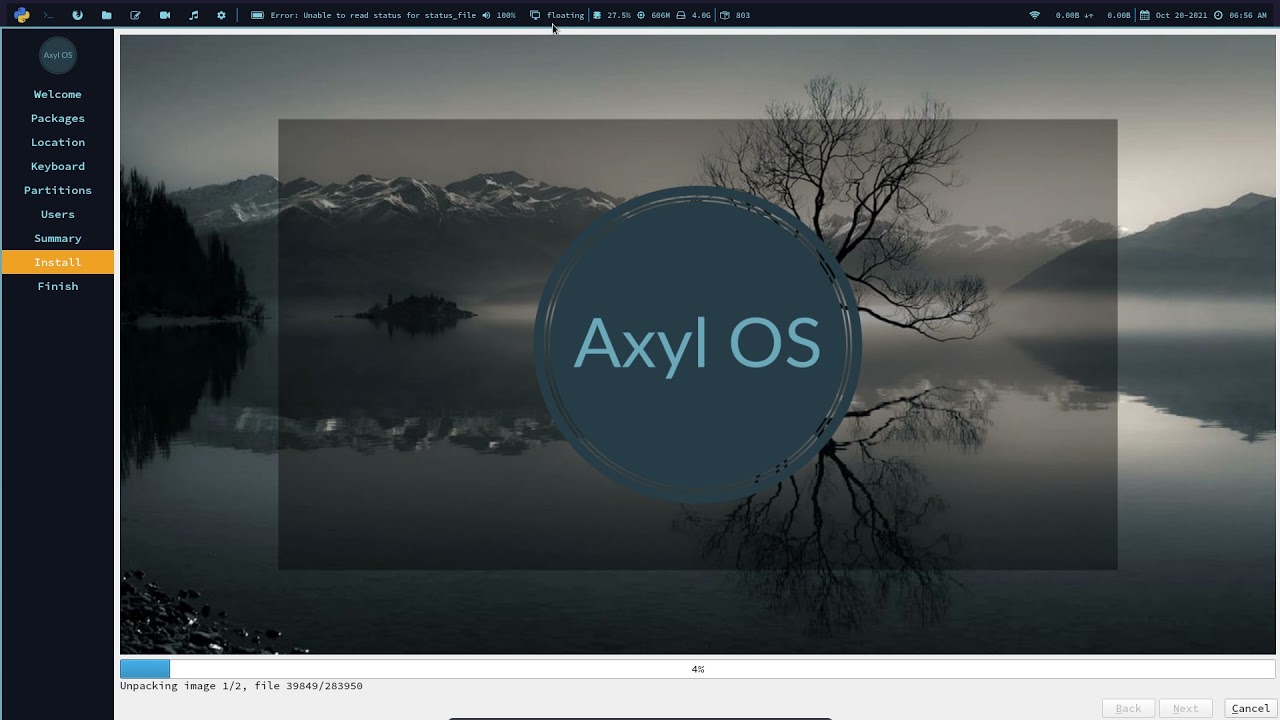
Task: Open the Keyboard step in sidebar
Action: point(58,166)
